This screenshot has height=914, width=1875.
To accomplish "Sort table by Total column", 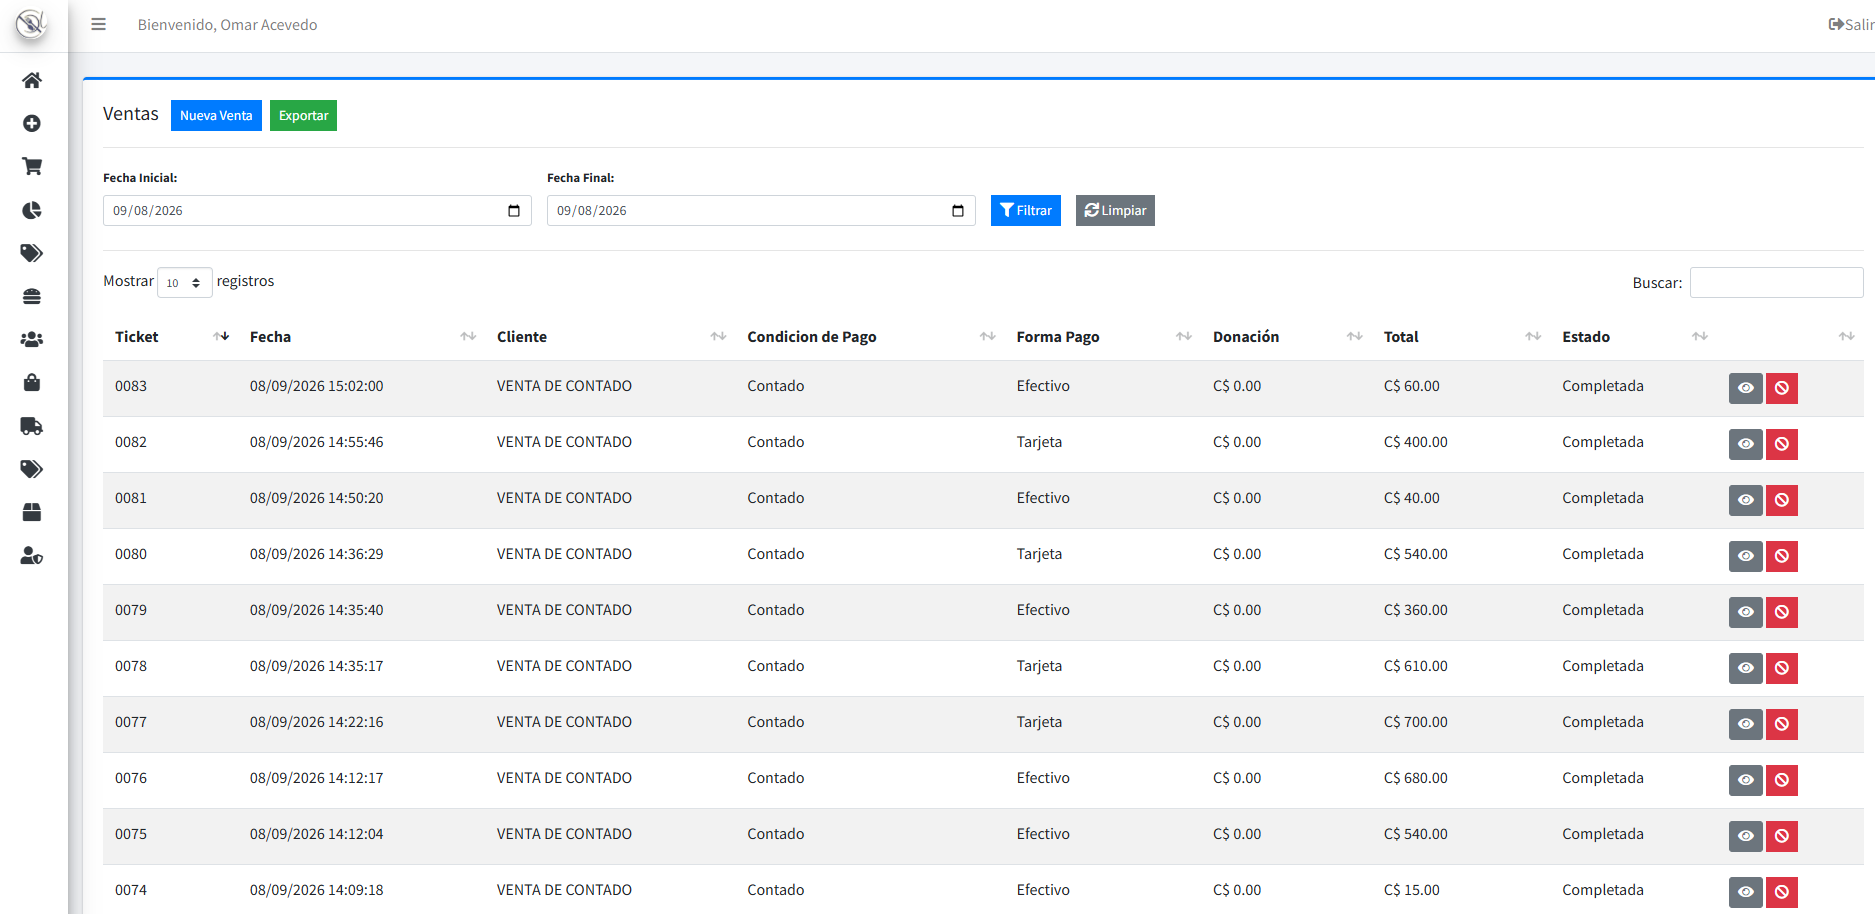I will pos(1461,337).
